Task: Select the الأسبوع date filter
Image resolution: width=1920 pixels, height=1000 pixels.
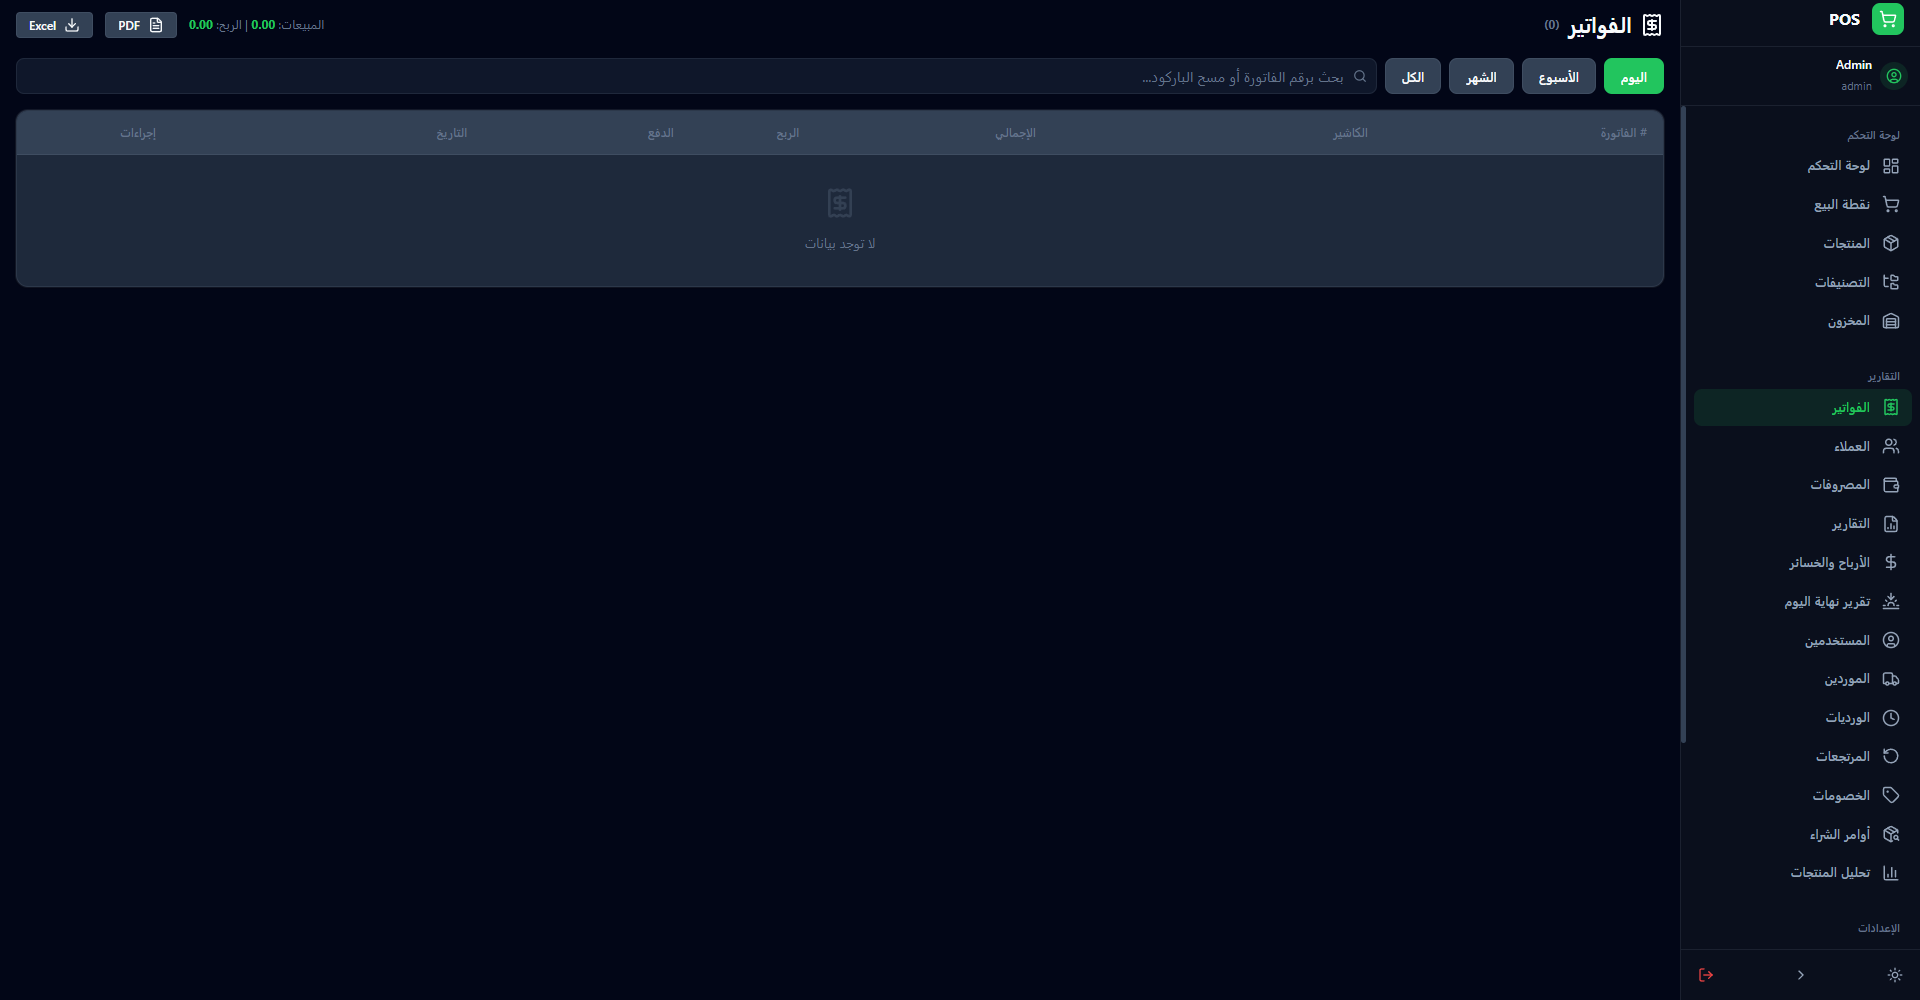Action: (1559, 76)
